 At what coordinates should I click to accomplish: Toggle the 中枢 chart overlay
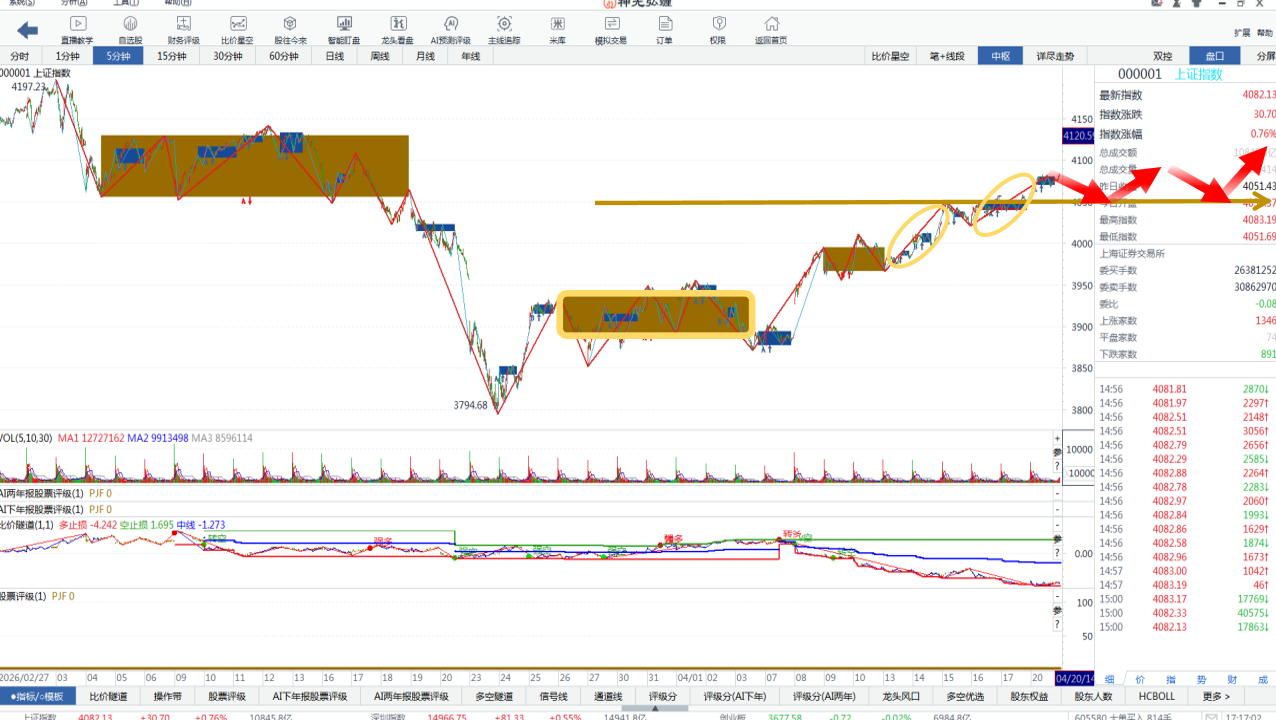[1000, 56]
